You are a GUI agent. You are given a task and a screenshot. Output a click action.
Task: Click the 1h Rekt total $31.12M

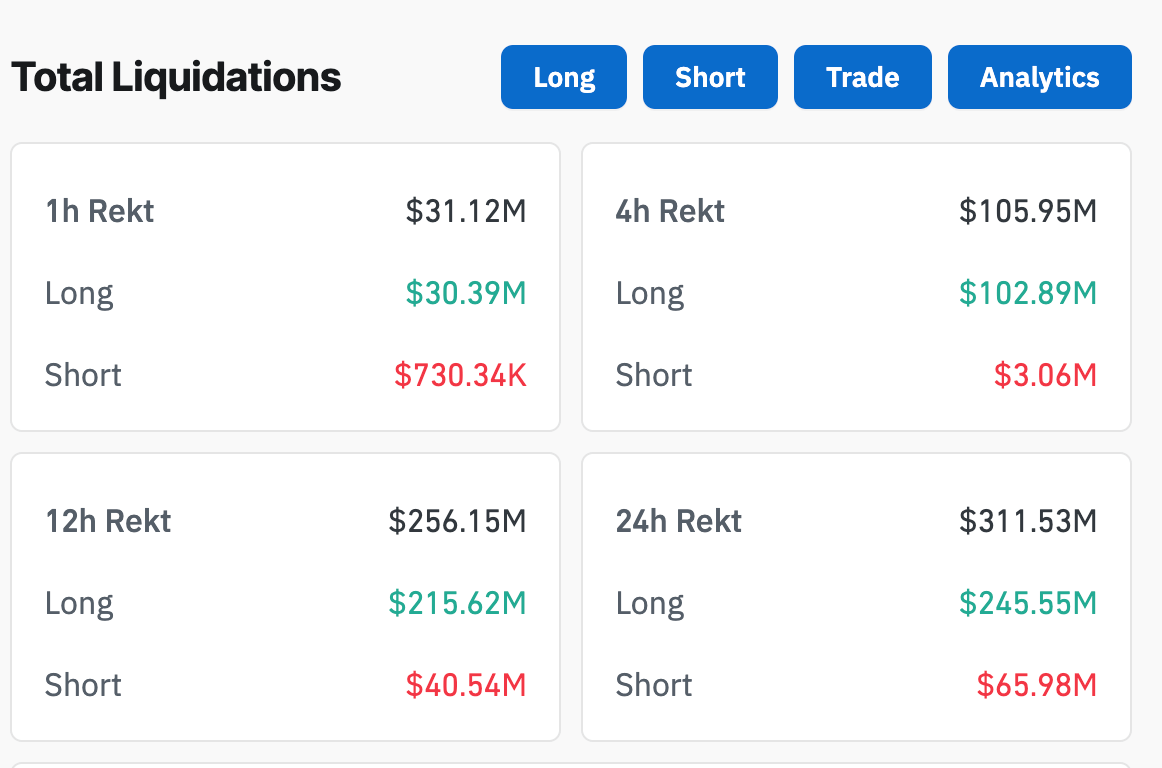466,211
